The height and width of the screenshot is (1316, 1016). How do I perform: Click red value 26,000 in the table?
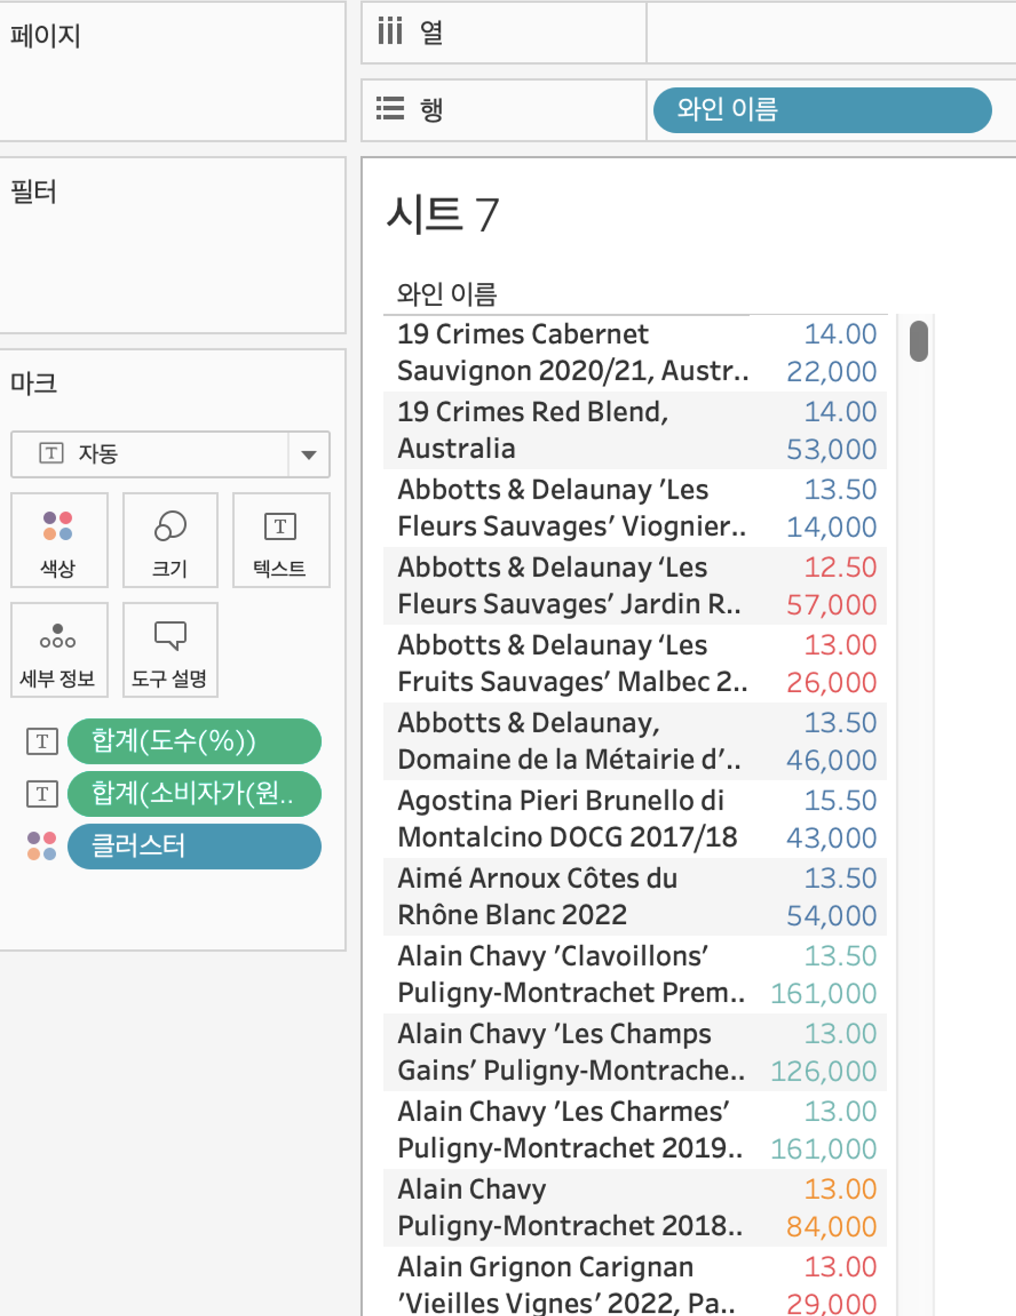tap(831, 682)
